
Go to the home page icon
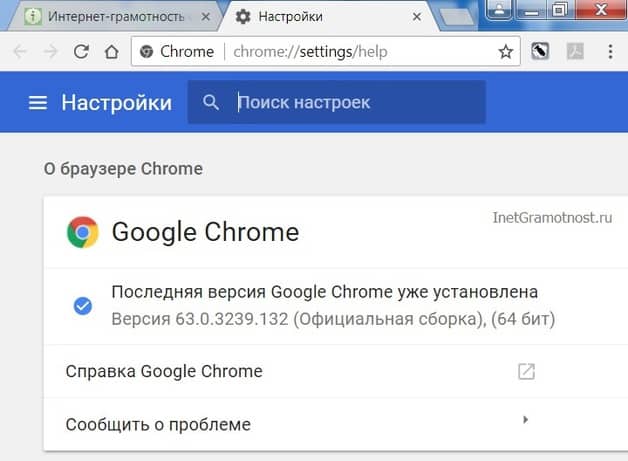(111, 52)
